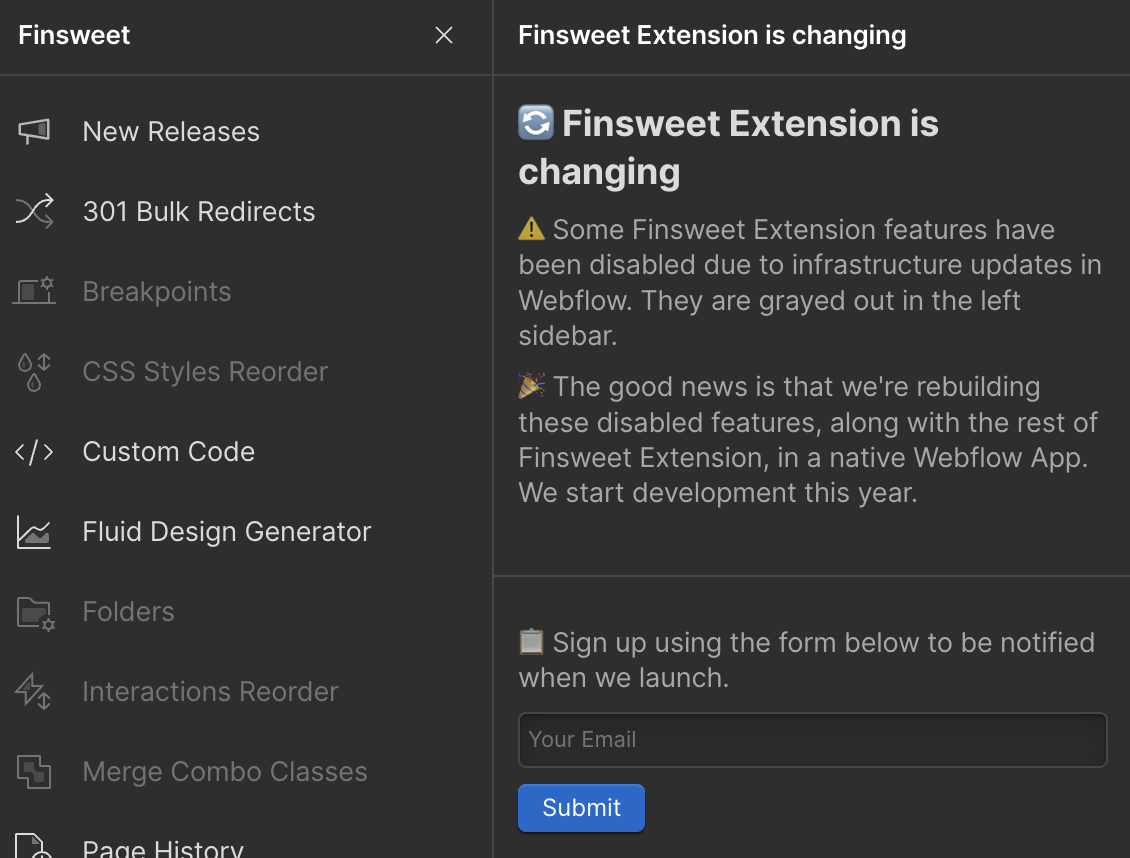This screenshot has height=858, width=1130.
Task: Click the Merge Combo Classes icon
Action: tap(34, 771)
